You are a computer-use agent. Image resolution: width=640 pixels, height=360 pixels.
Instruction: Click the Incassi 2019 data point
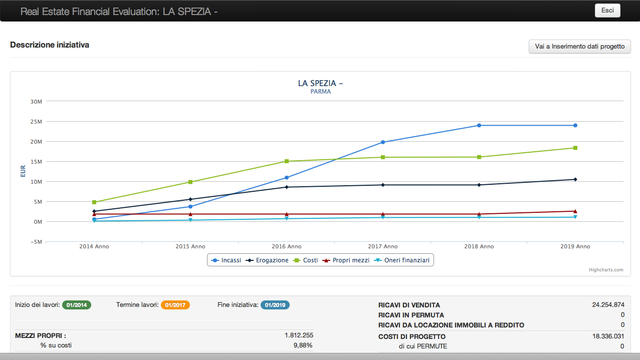tap(575, 125)
